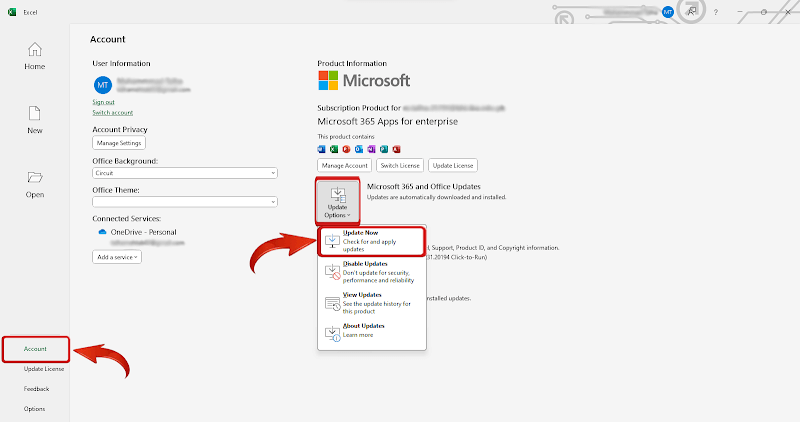
Task: Click the PowerPoint icon under product contains
Action: click(346, 149)
